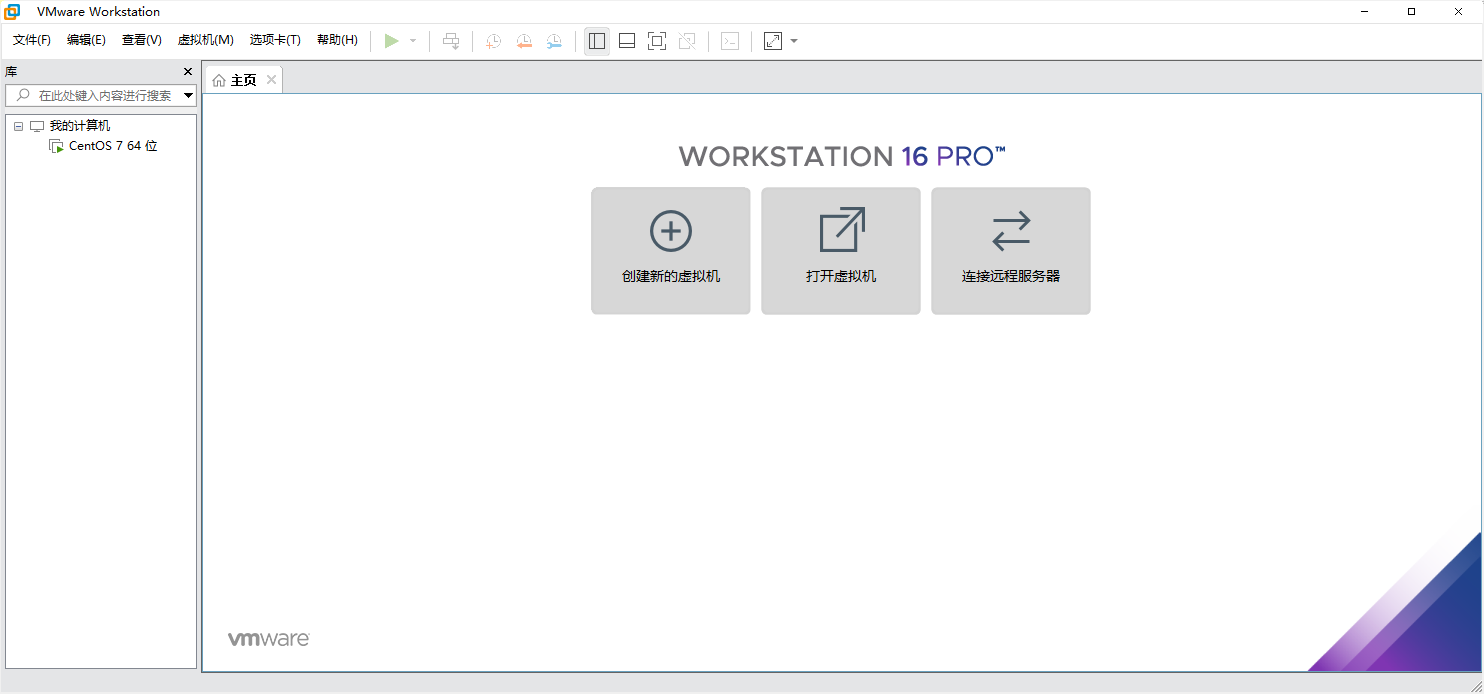Click the revert to snapshot icon
The width and height of the screenshot is (1484, 694).
(524, 41)
